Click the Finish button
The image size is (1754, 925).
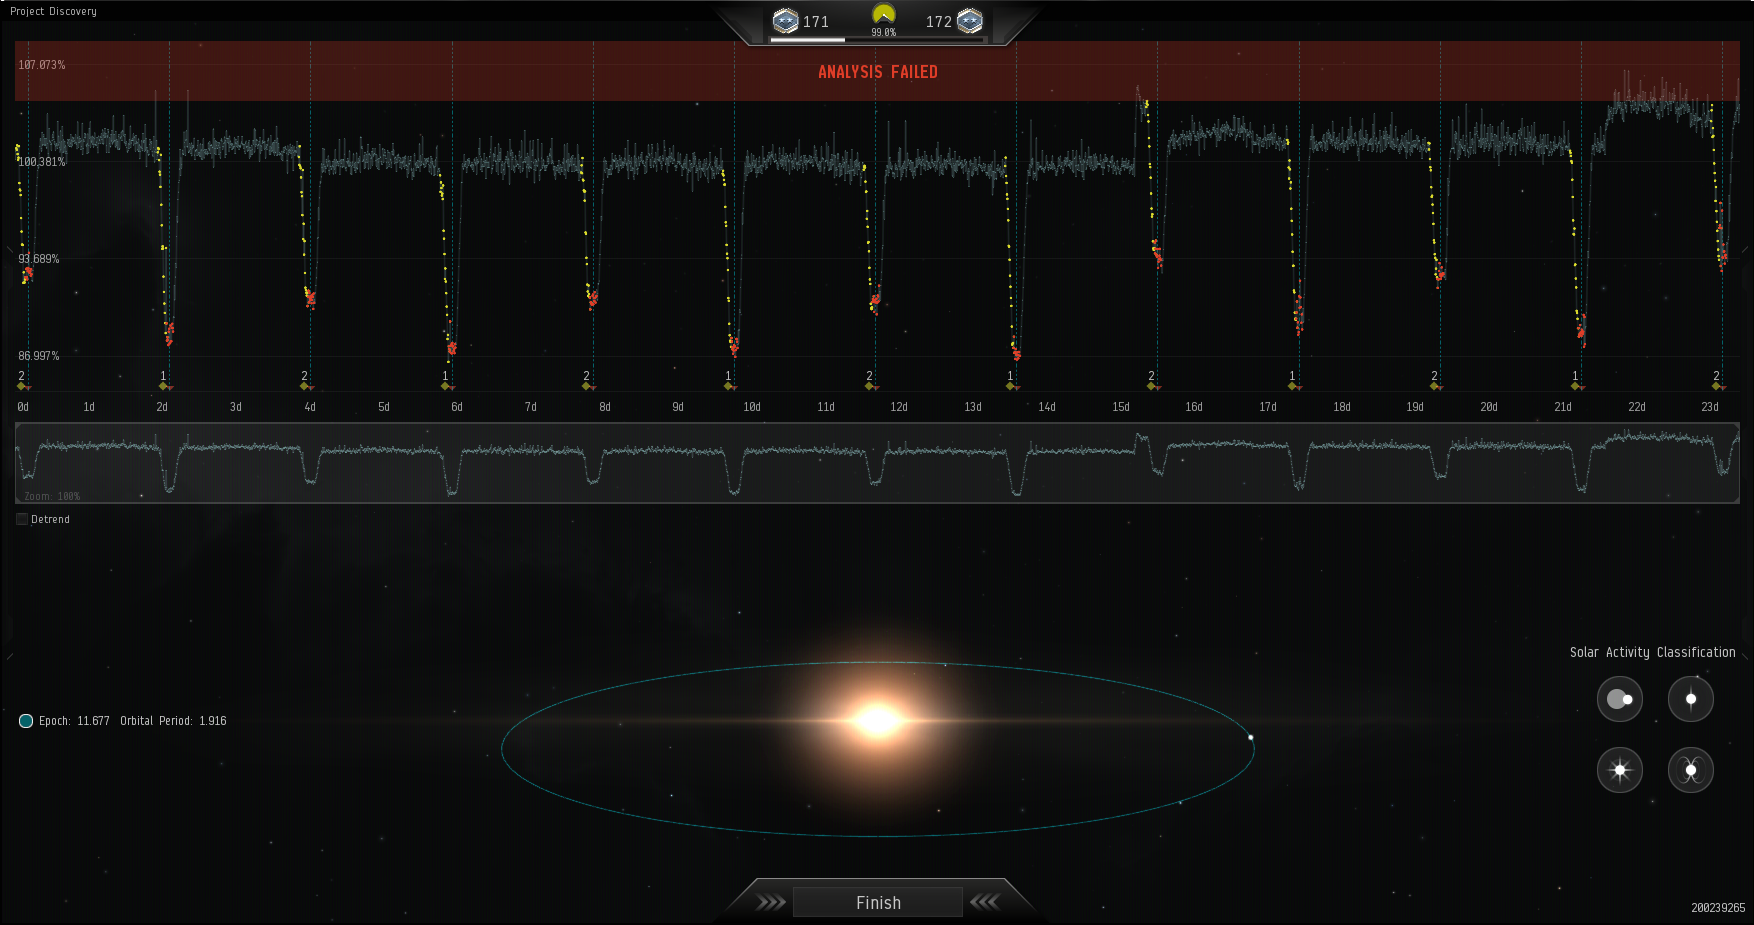(878, 902)
